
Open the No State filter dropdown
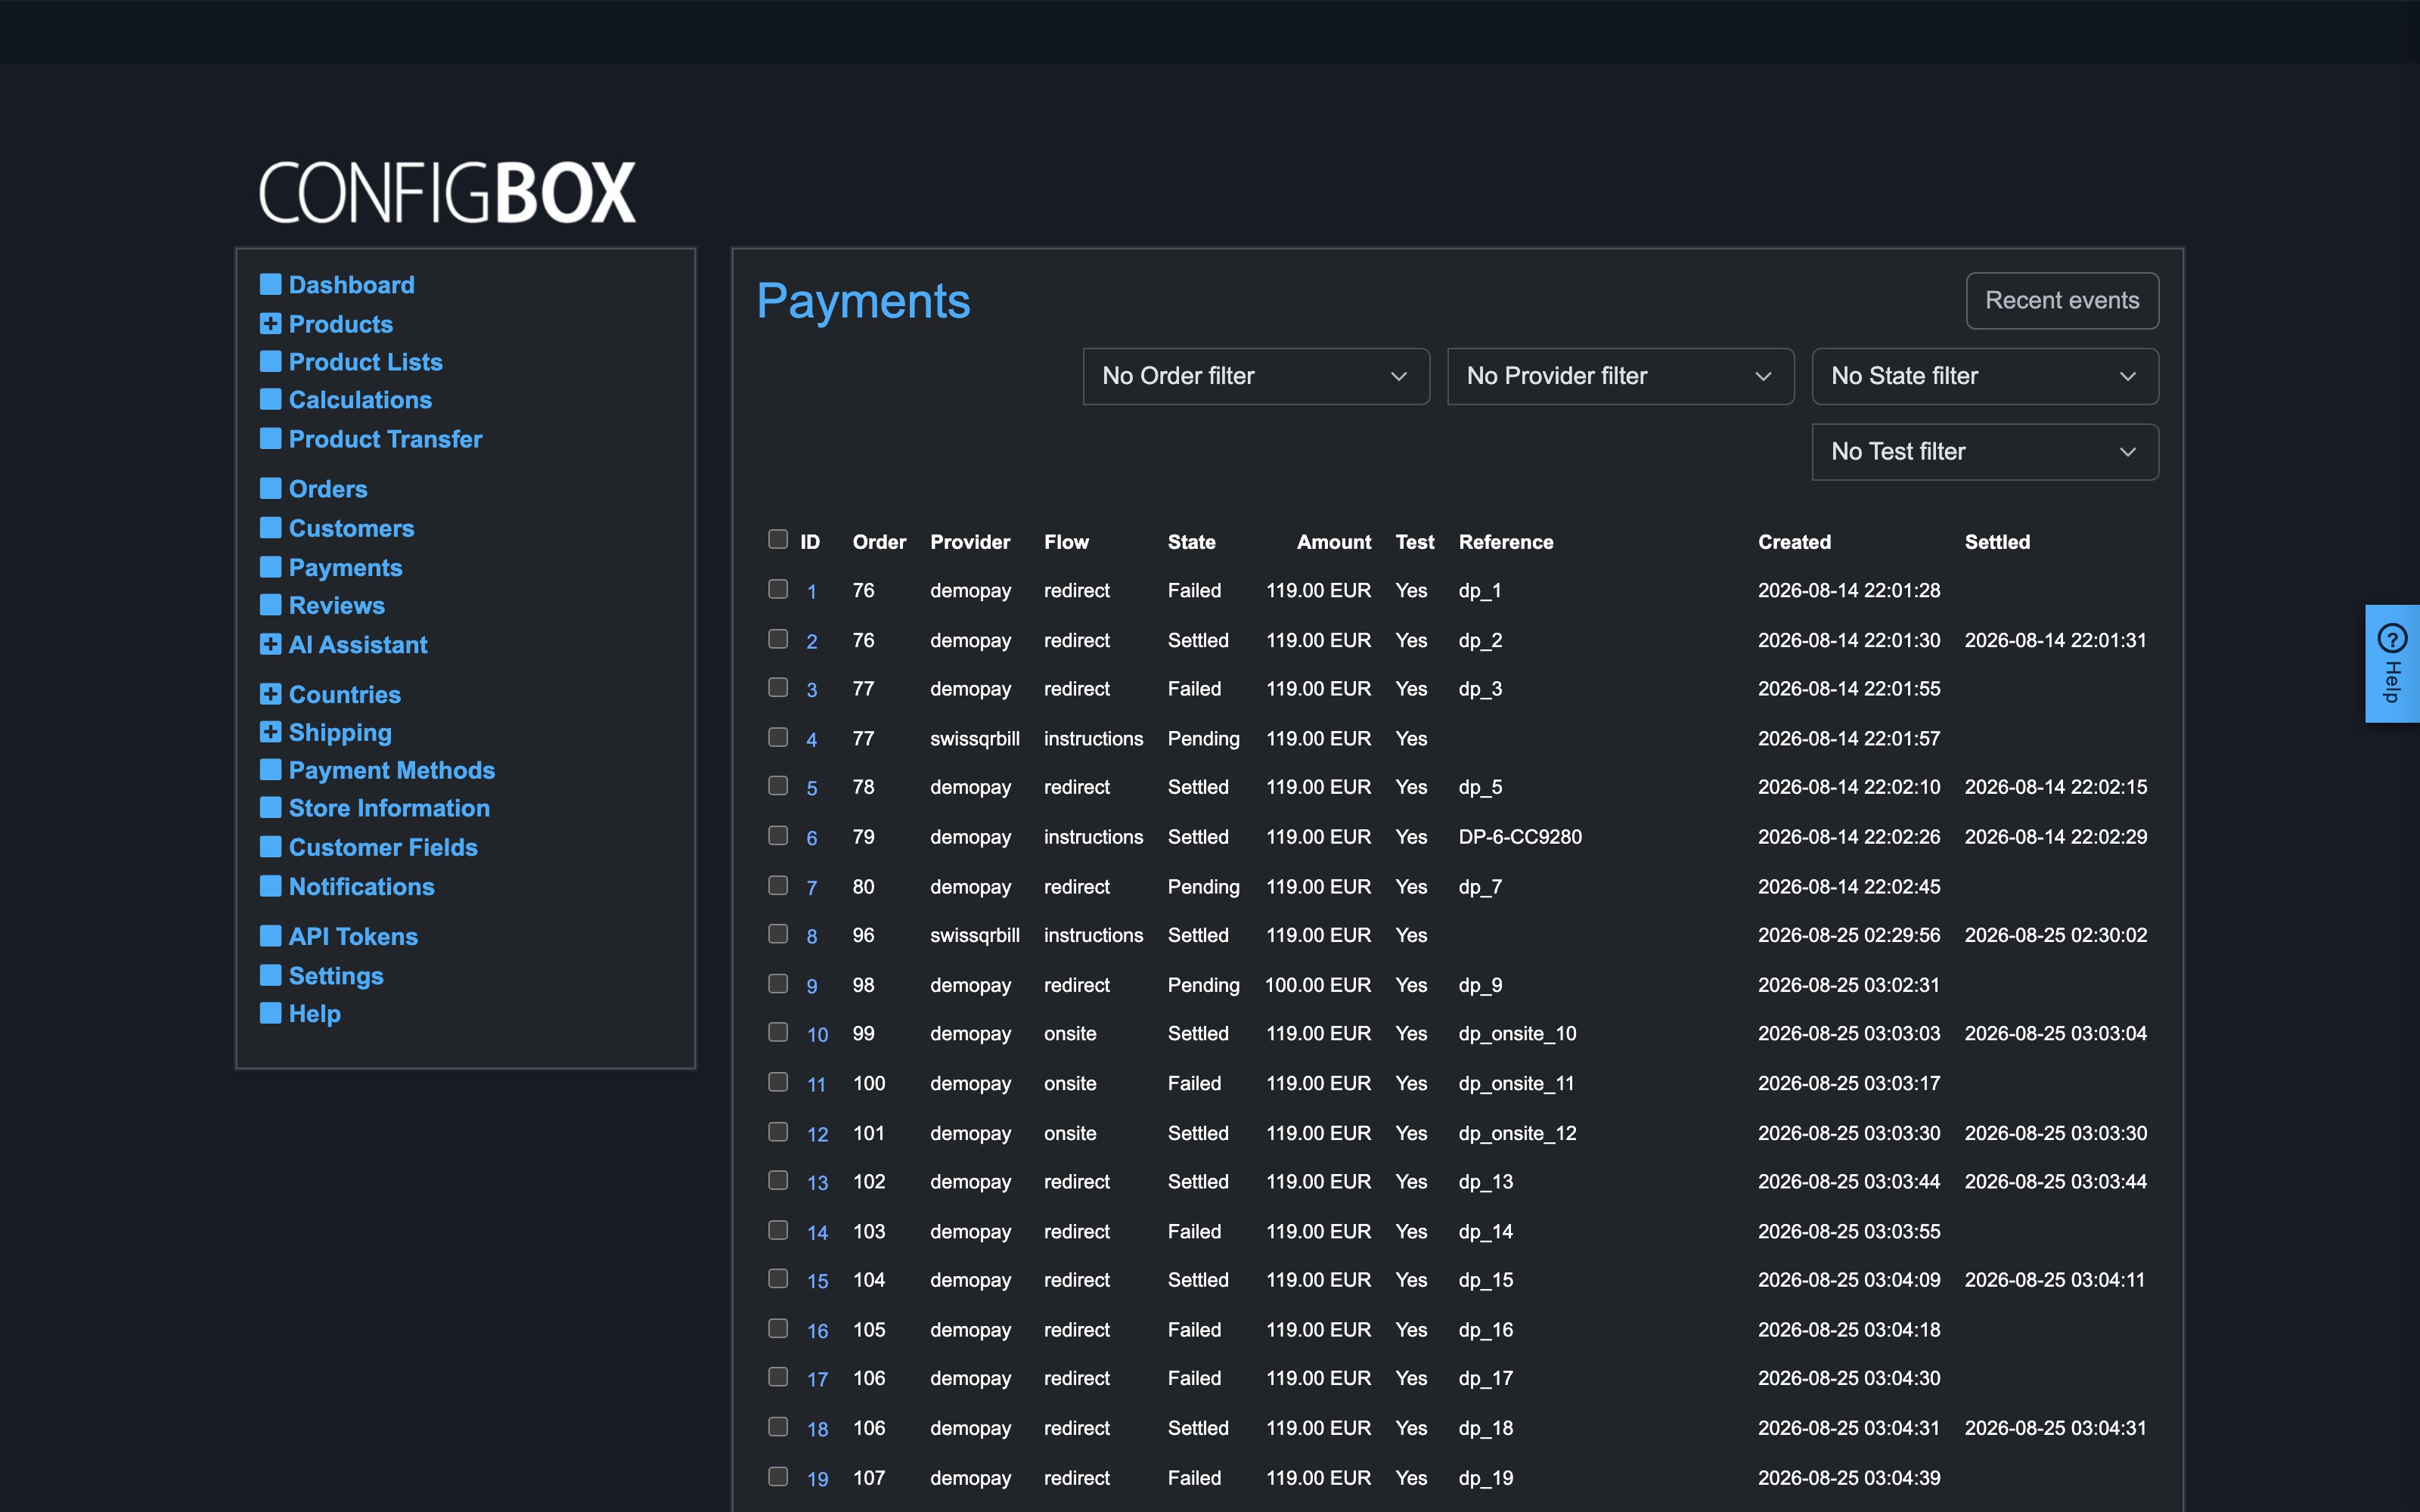1985,376
